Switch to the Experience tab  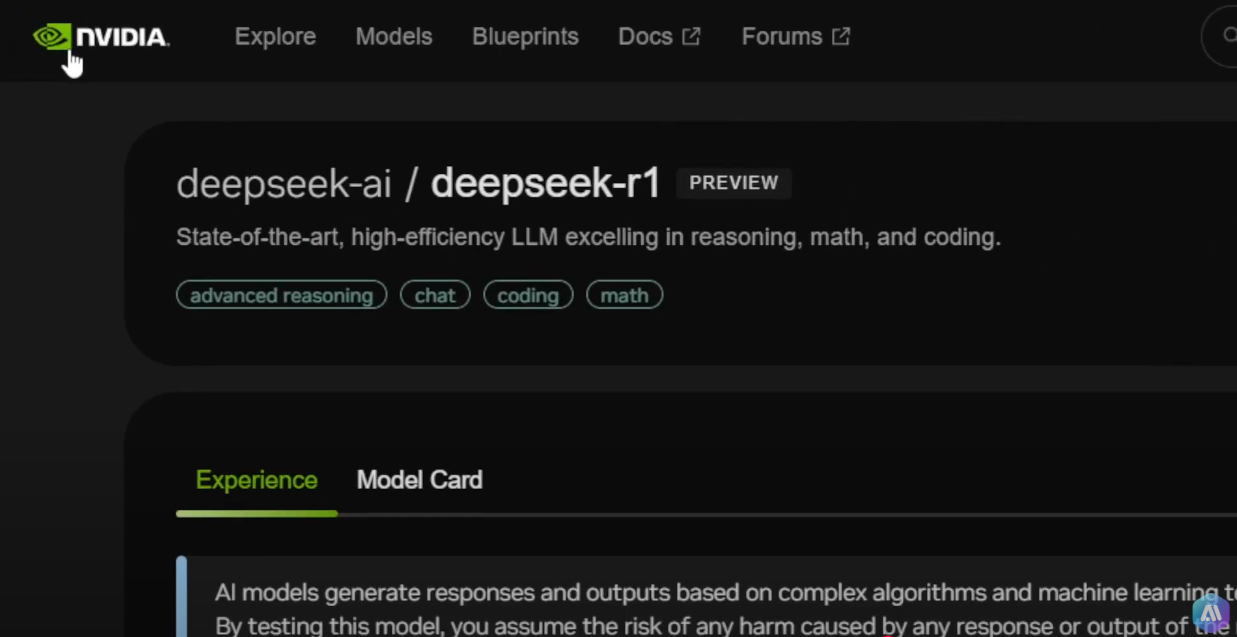tap(257, 480)
